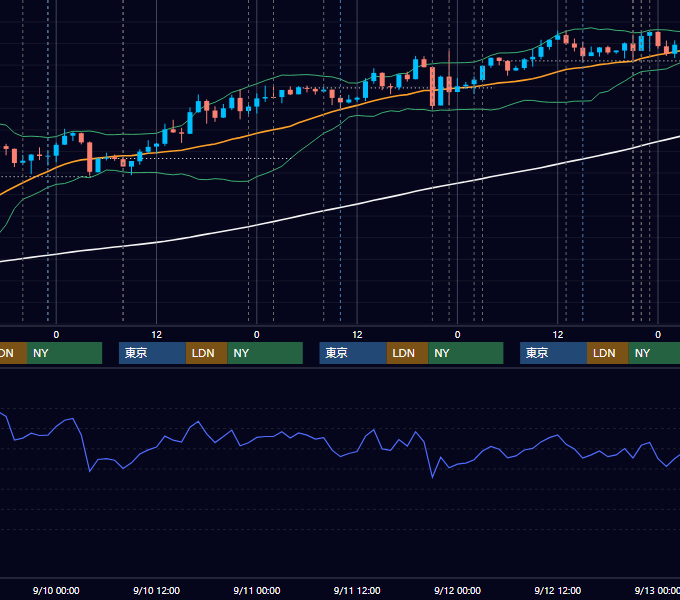Click the hour label 12 above 9/12 12:00
This screenshot has width=680, height=600.
pos(558,335)
